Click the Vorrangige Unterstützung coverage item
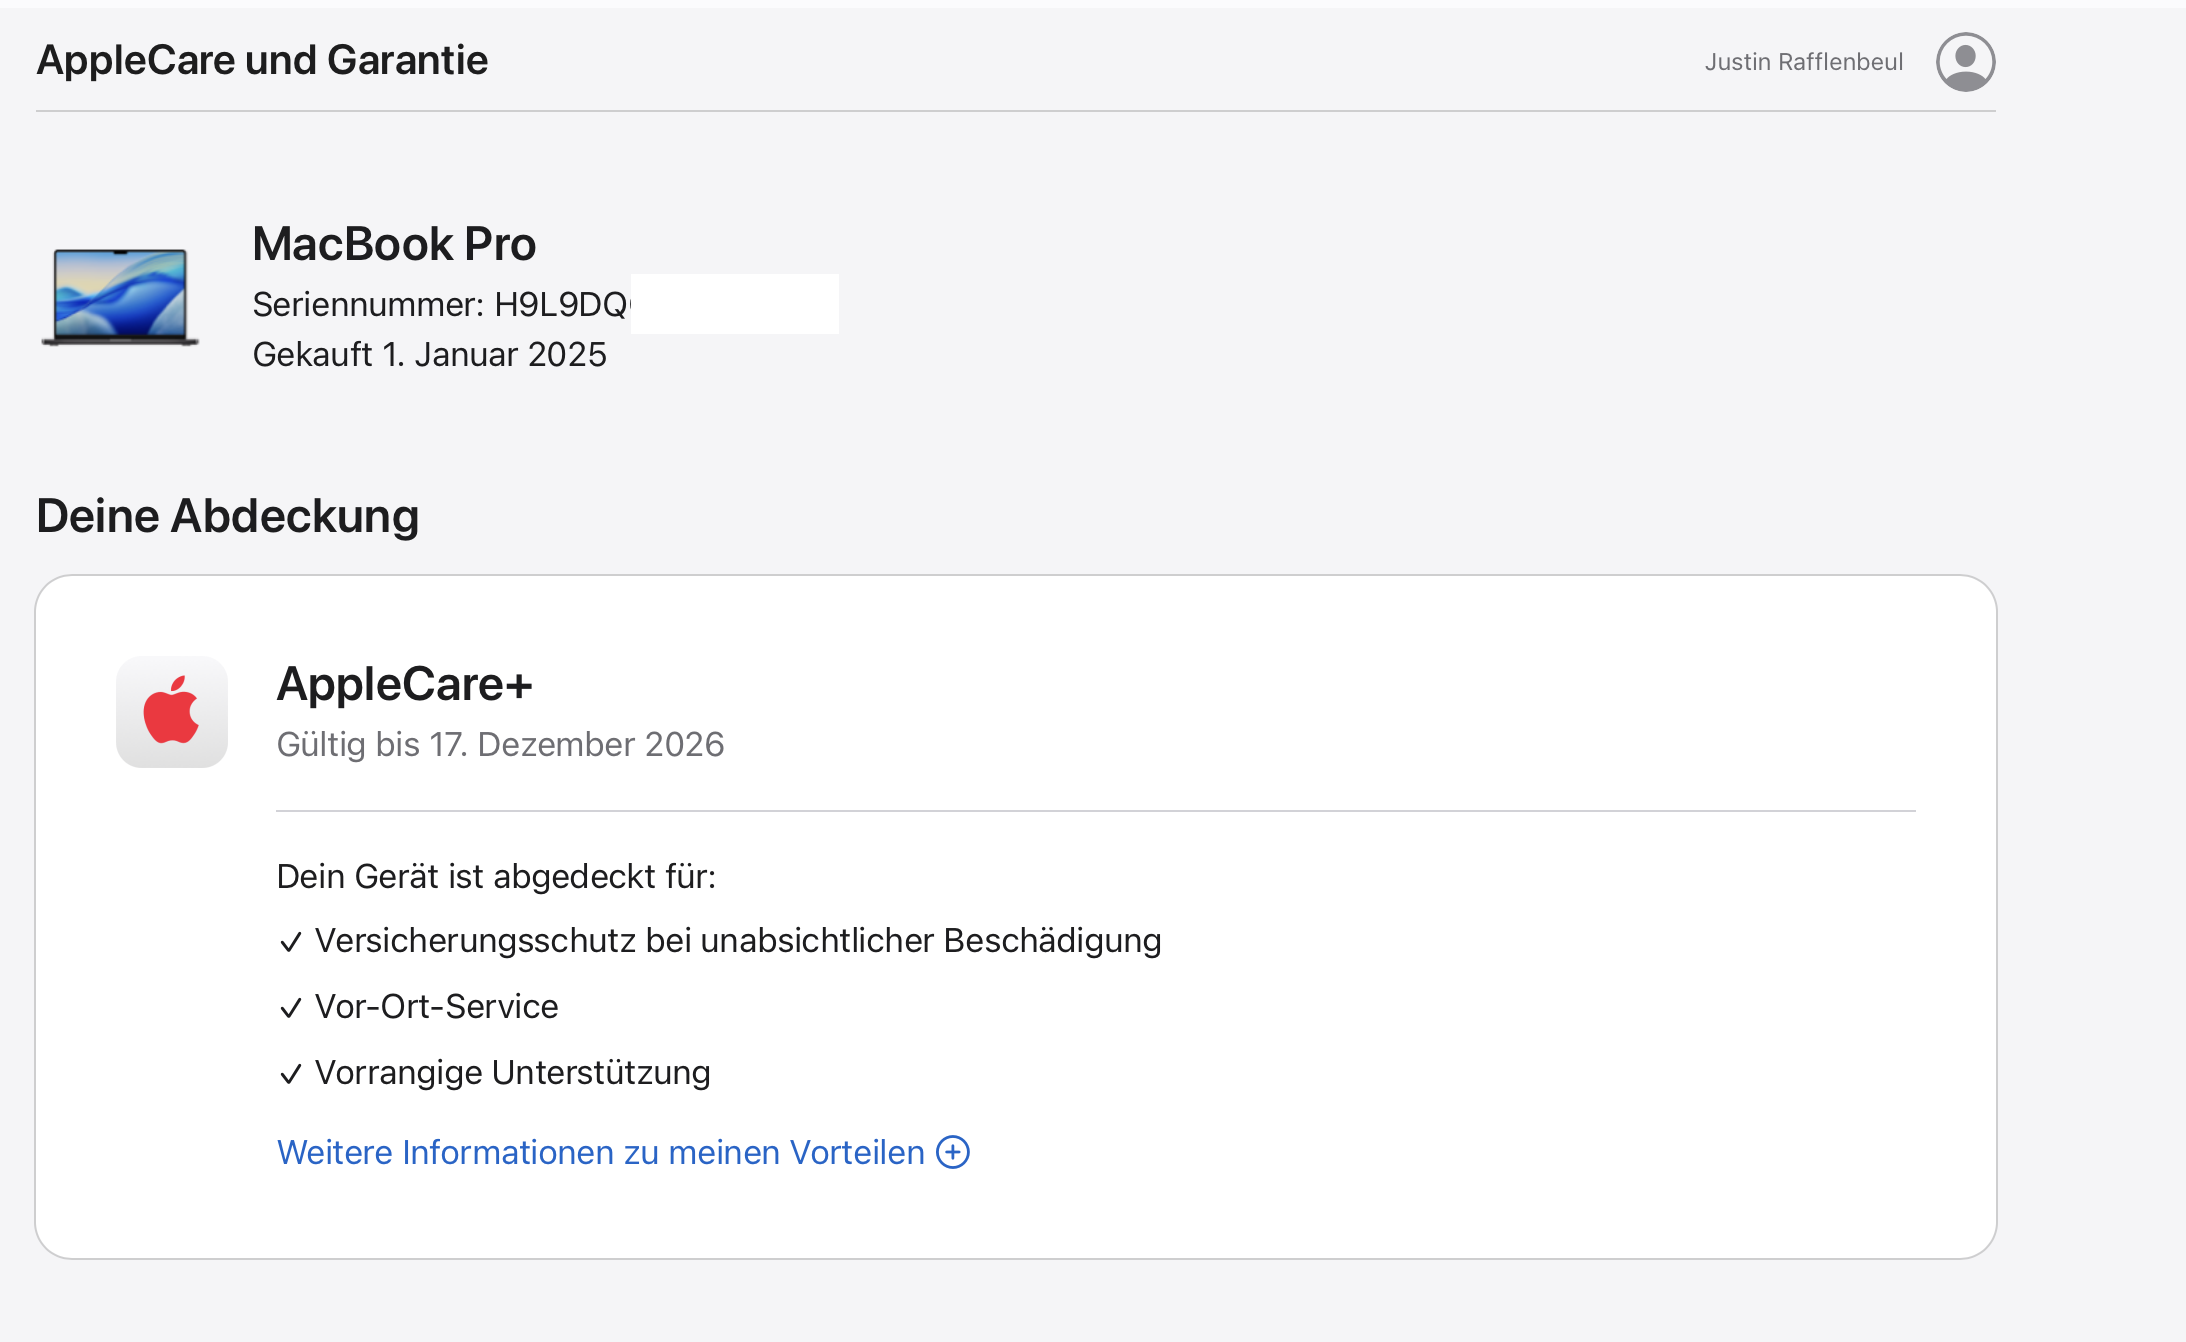2186x1342 pixels. click(512, 1072)
